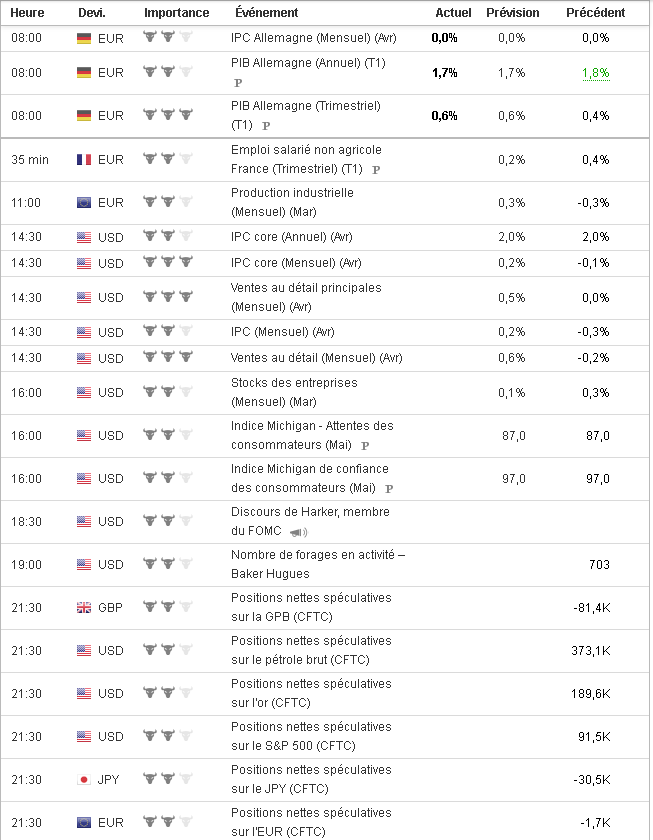This screenshot has width=653, height=840.
Task: Click the preliminary P icon beside PIB Allemagne (Annuel)
Action: [238, 83]
